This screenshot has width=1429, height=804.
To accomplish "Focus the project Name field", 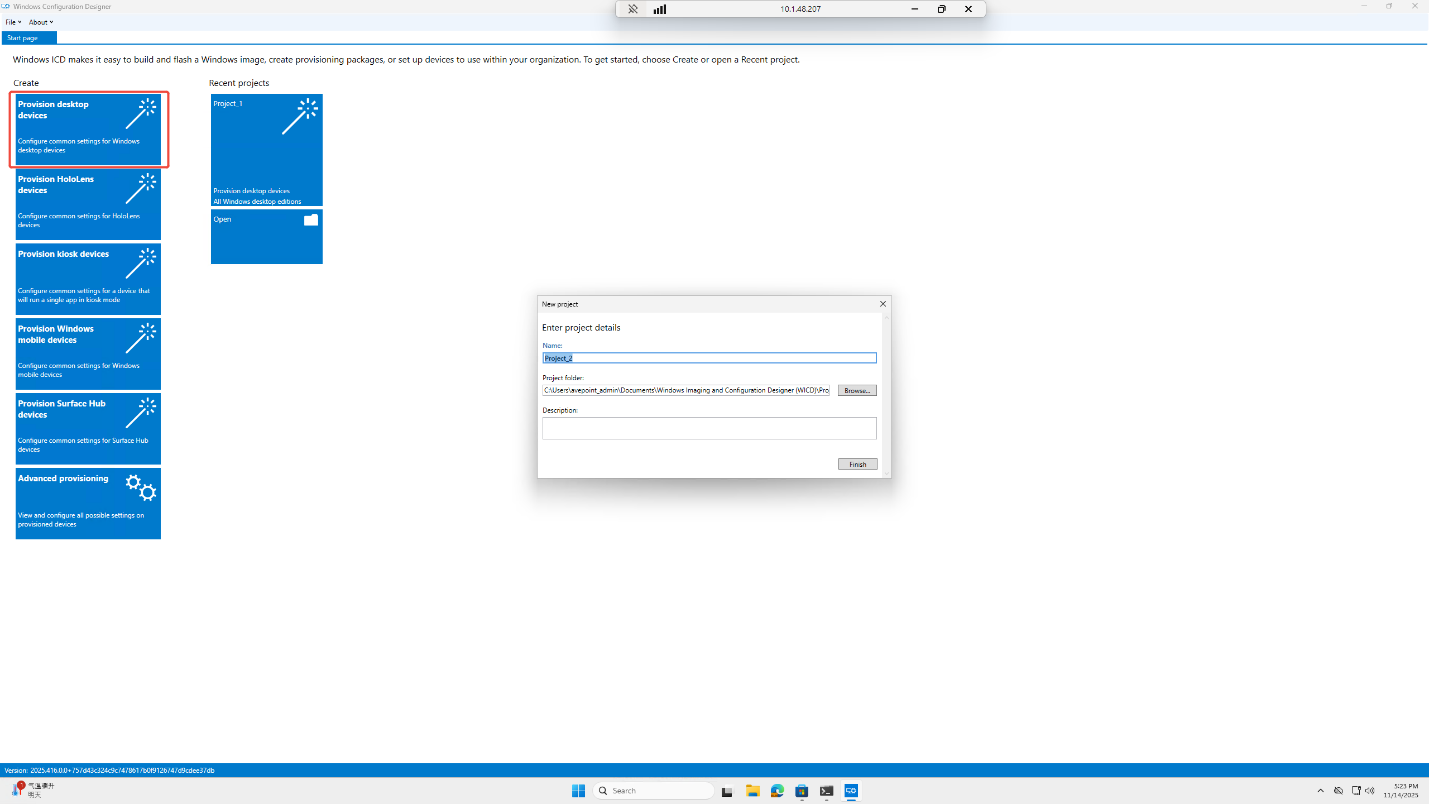I will tap(709, 358).
